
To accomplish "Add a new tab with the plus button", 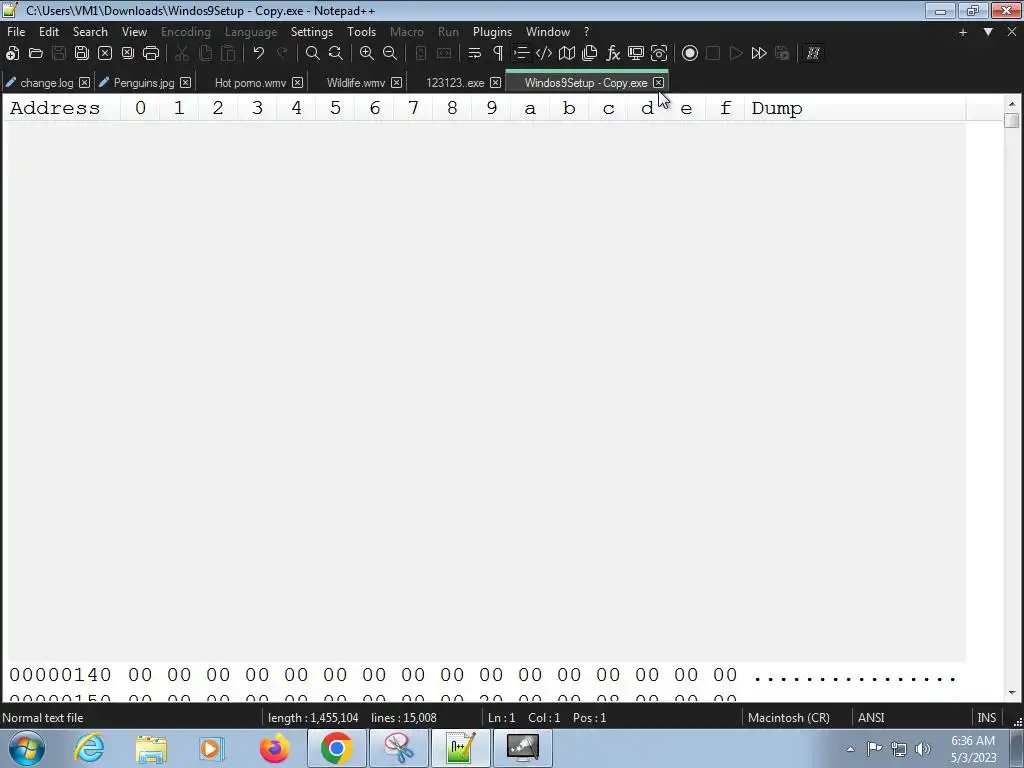I will (x=963, y=32).
